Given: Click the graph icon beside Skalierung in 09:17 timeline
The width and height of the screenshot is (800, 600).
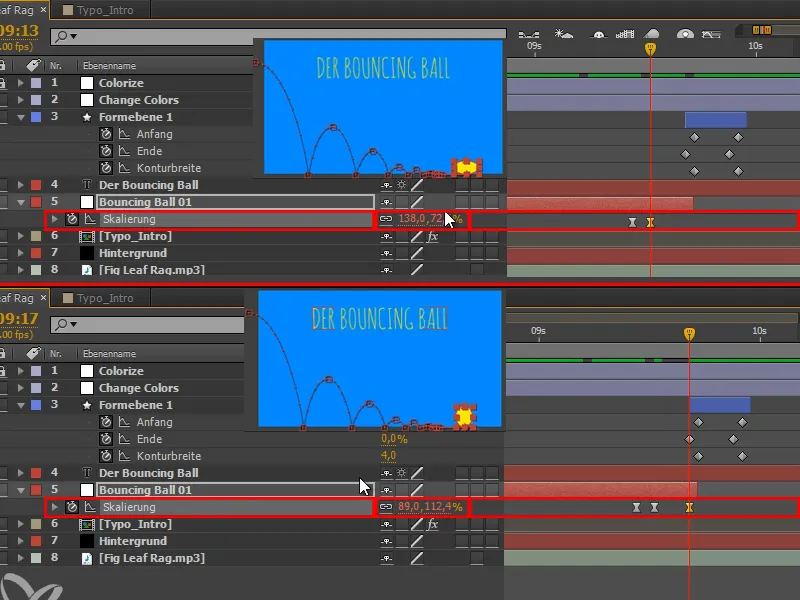Looking at the screenshot, I should (90, 507).
